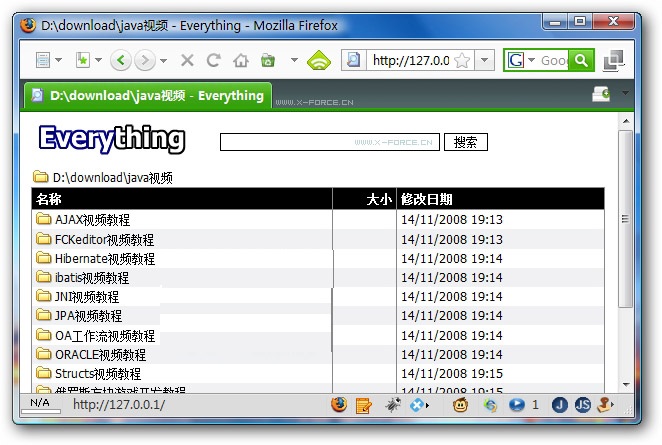
Task: Open the OA工作流视频教程 folder
Action: click(x=105, y=336)
